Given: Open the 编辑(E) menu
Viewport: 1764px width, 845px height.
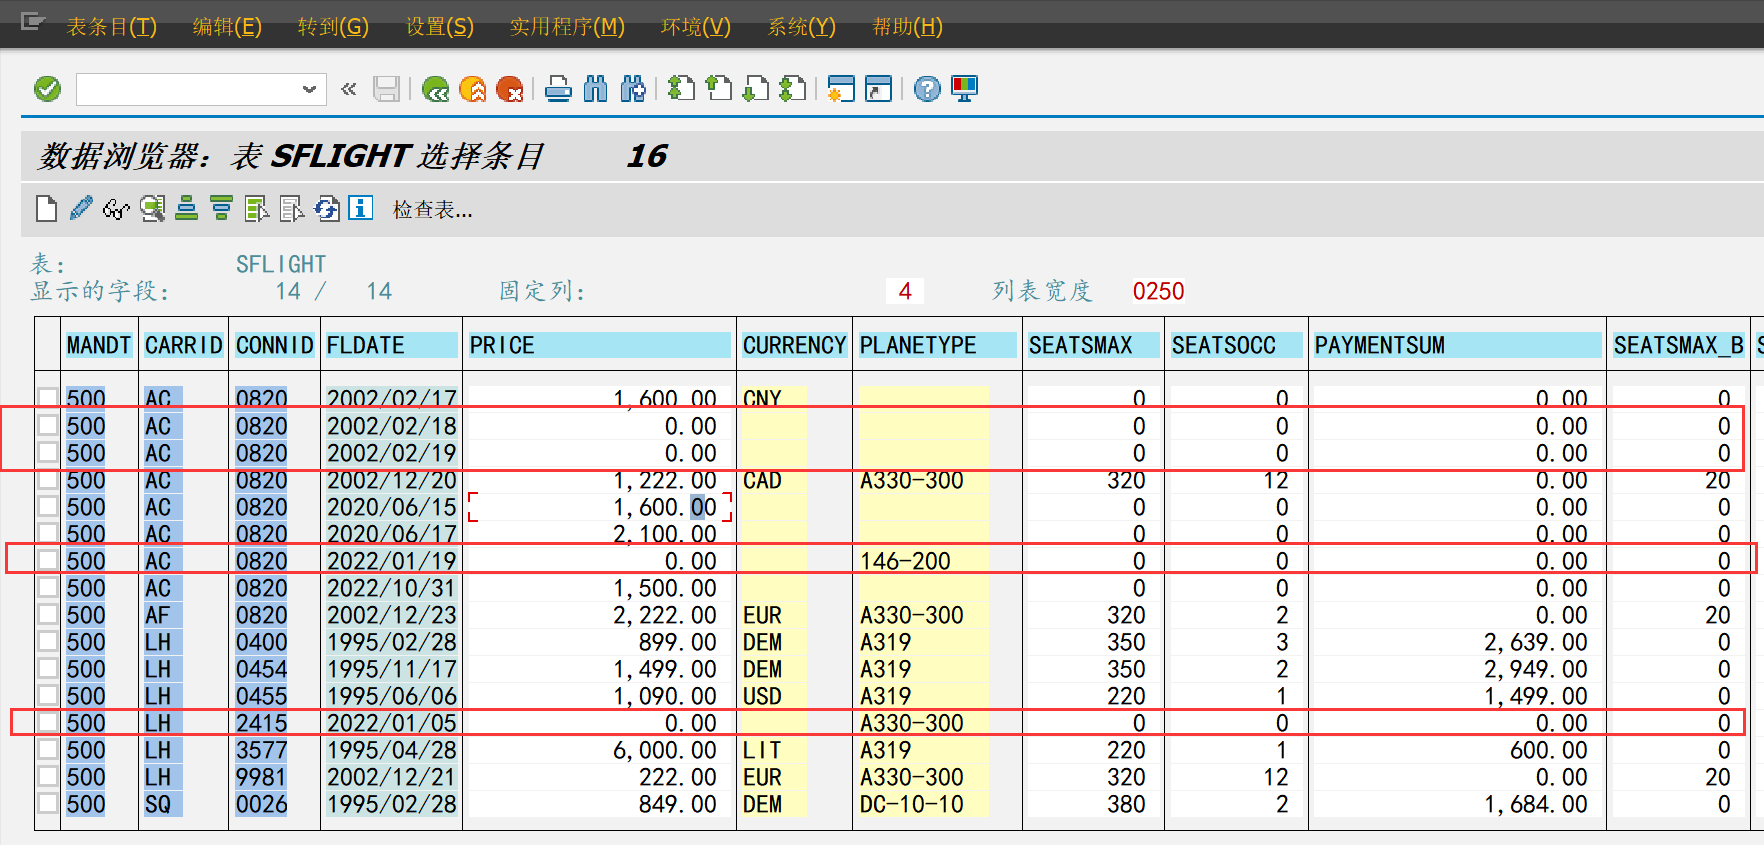Looking at the screenshot, I should [x=227, y=26].
